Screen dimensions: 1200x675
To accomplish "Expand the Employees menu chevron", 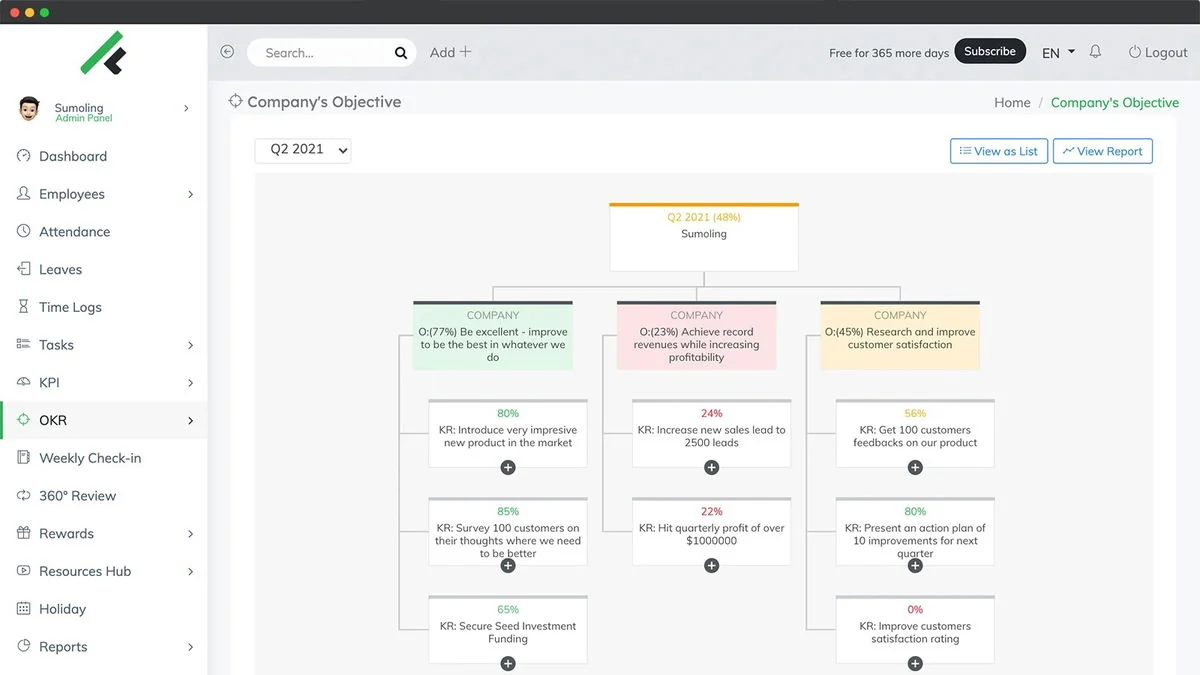I will (190, 193).
